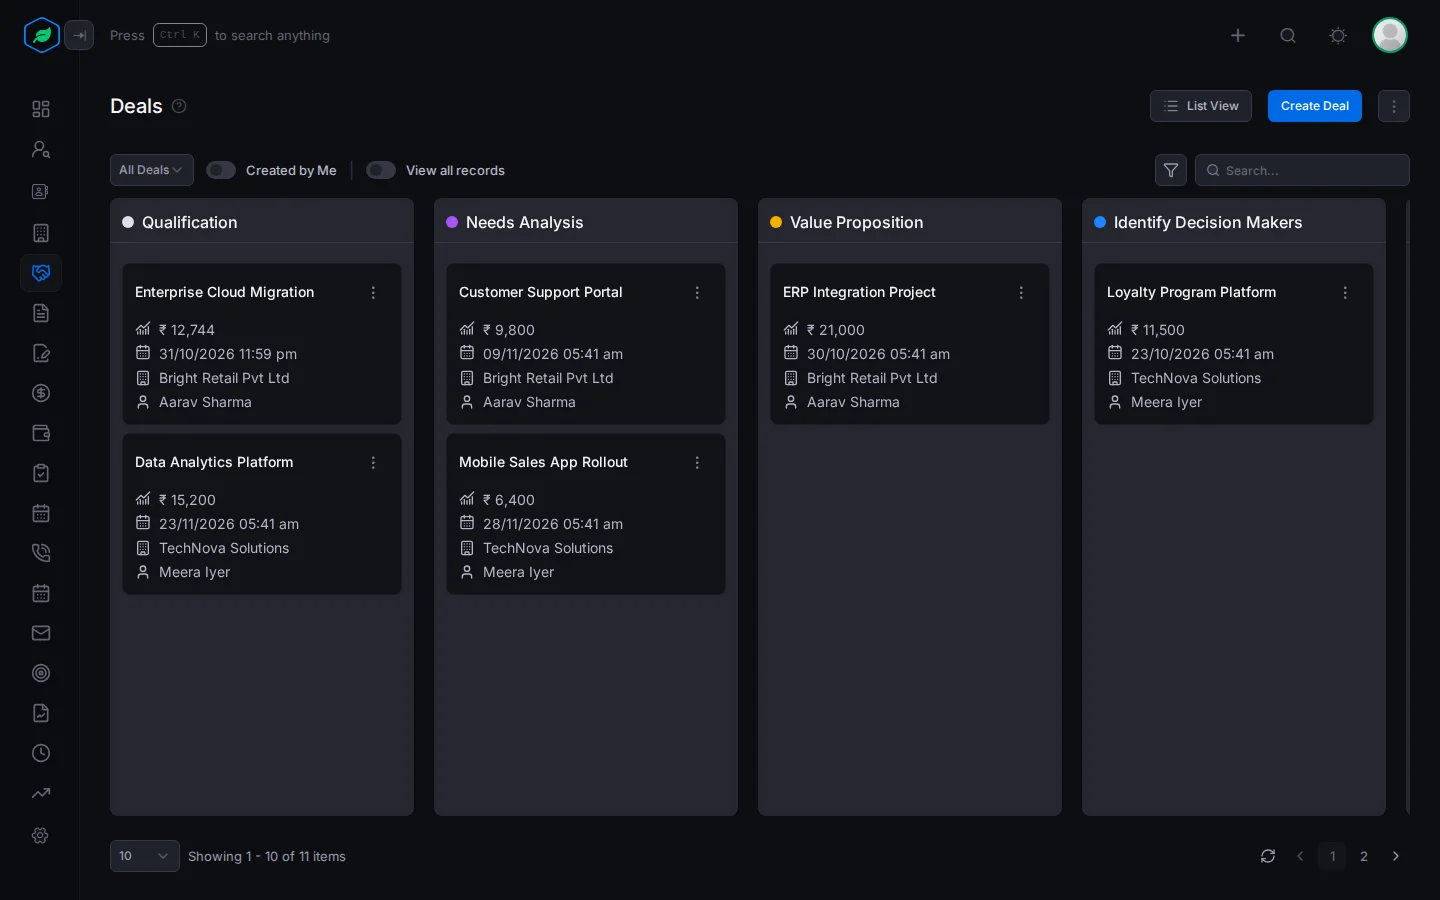Open Loyalty Program Platform card options menu
Image resolution: width=1440 pixels, height=900 pixels.
[1345, 293]
